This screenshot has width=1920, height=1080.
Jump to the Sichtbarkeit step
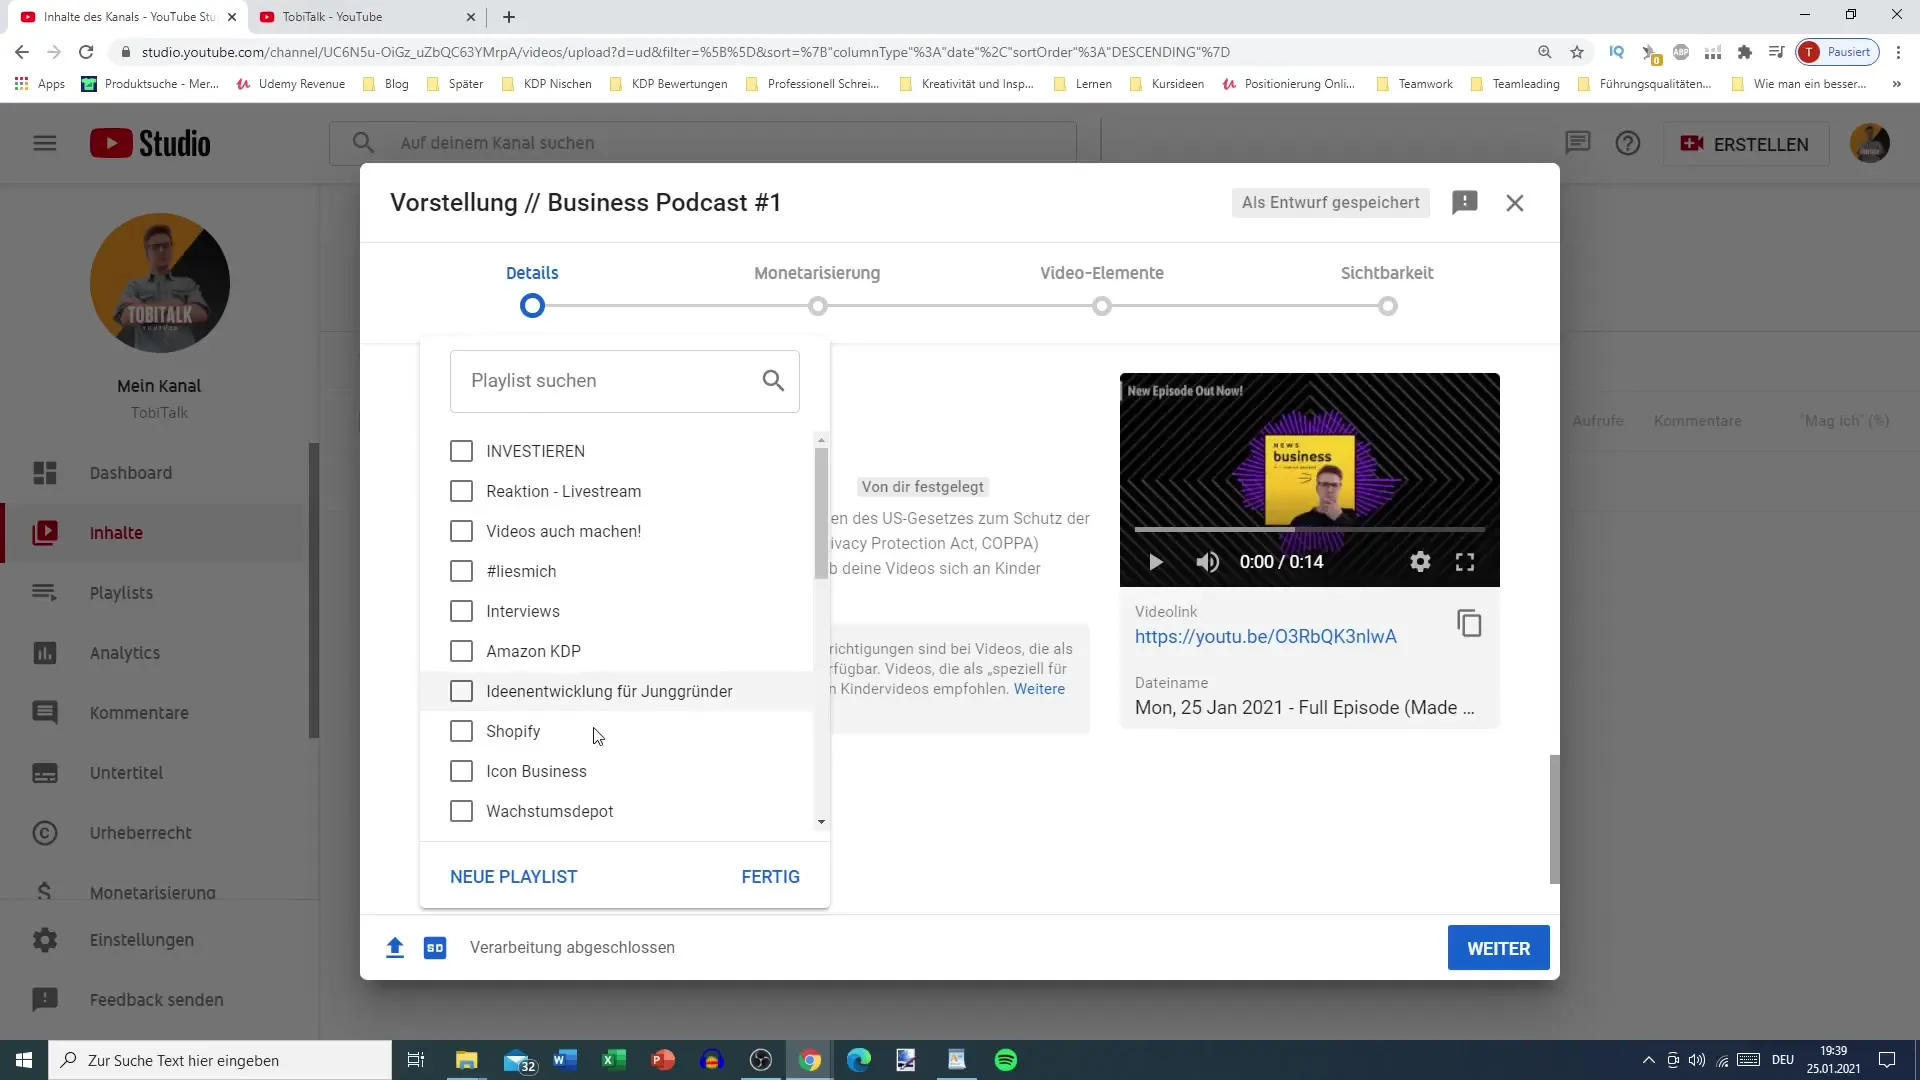[1387, 289]
